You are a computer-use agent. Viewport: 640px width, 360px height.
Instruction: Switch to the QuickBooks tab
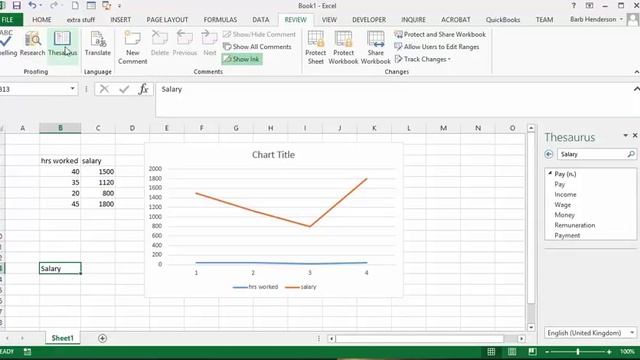tap(503, 20)
